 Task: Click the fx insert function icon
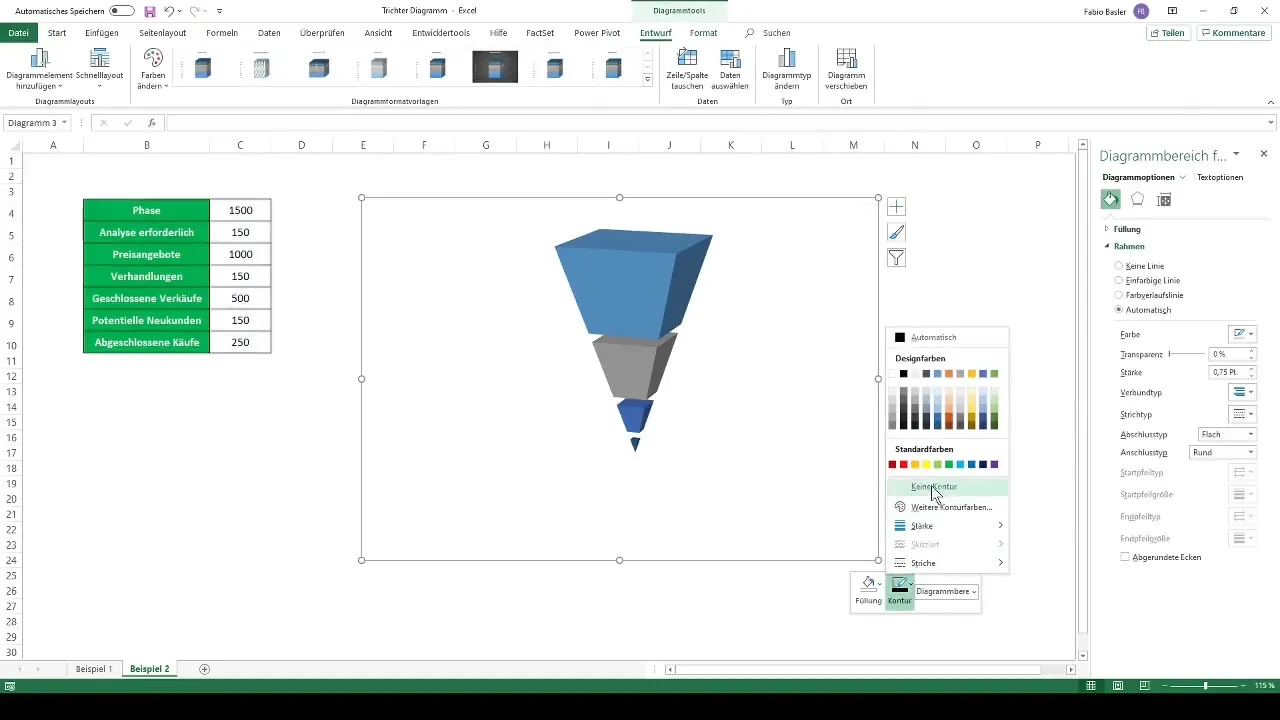pyautogui.click(x=152, y=123)
